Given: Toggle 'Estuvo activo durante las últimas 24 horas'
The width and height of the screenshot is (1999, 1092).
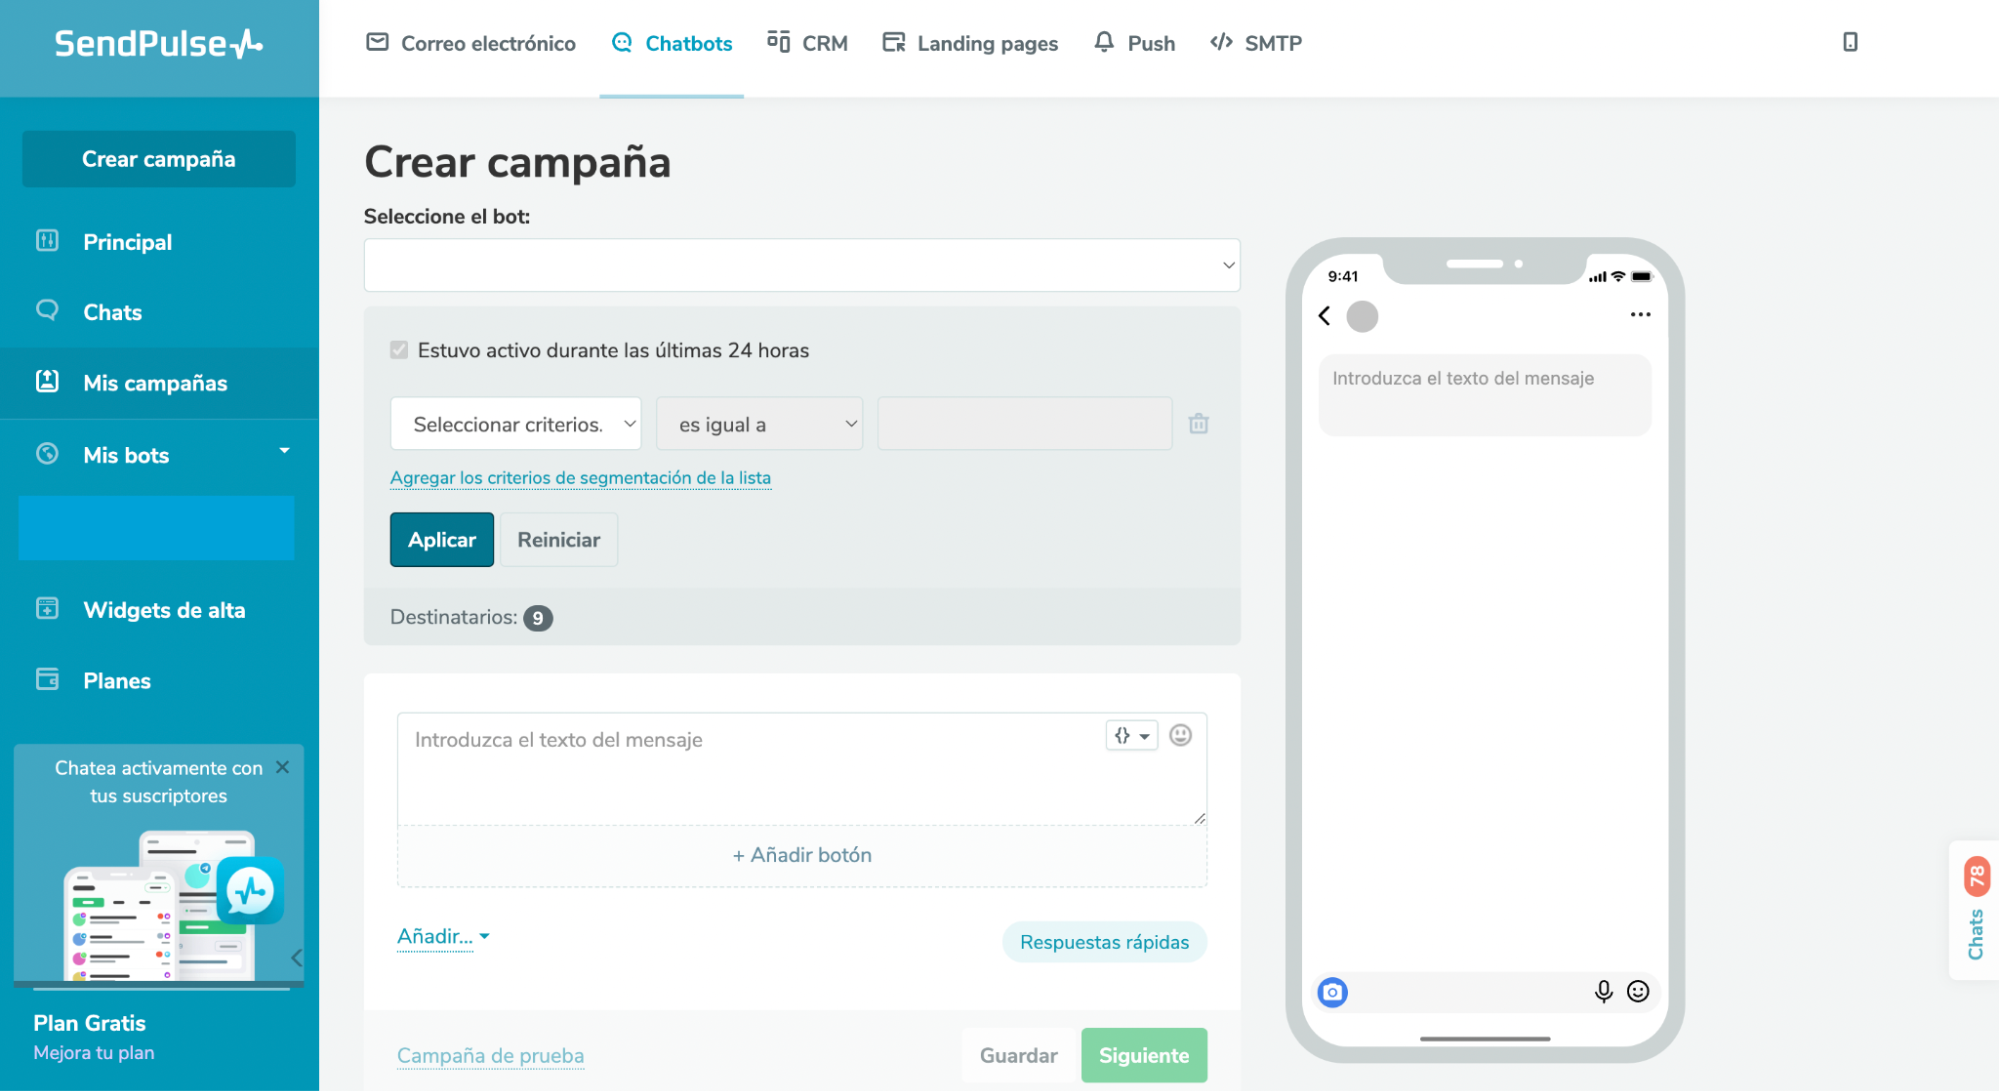Looking at the screenshot, I should (399, 350).
